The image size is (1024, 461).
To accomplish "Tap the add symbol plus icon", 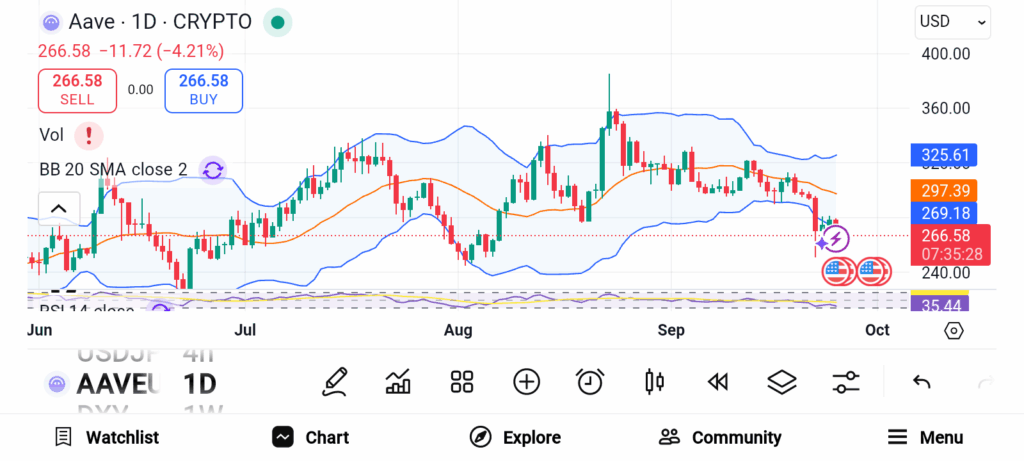I will coord(526,381).
